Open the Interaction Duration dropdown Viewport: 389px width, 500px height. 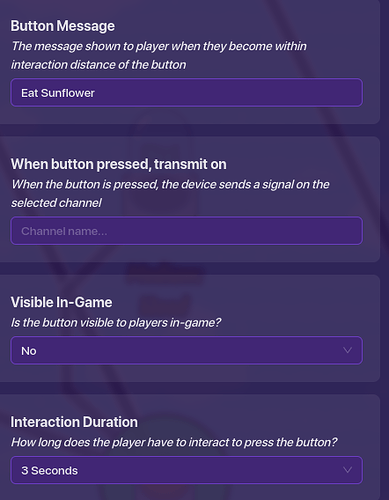186,470
